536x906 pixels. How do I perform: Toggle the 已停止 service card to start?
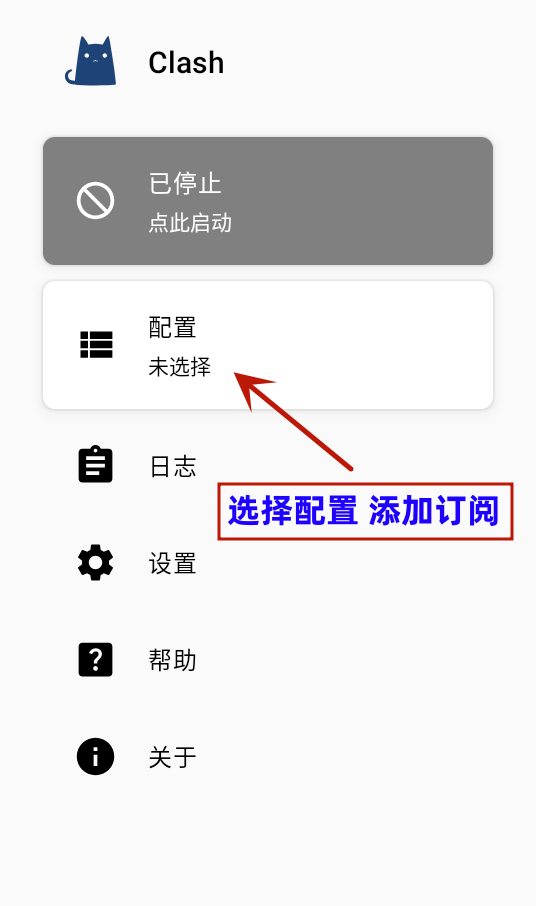[x=268, y=201]
